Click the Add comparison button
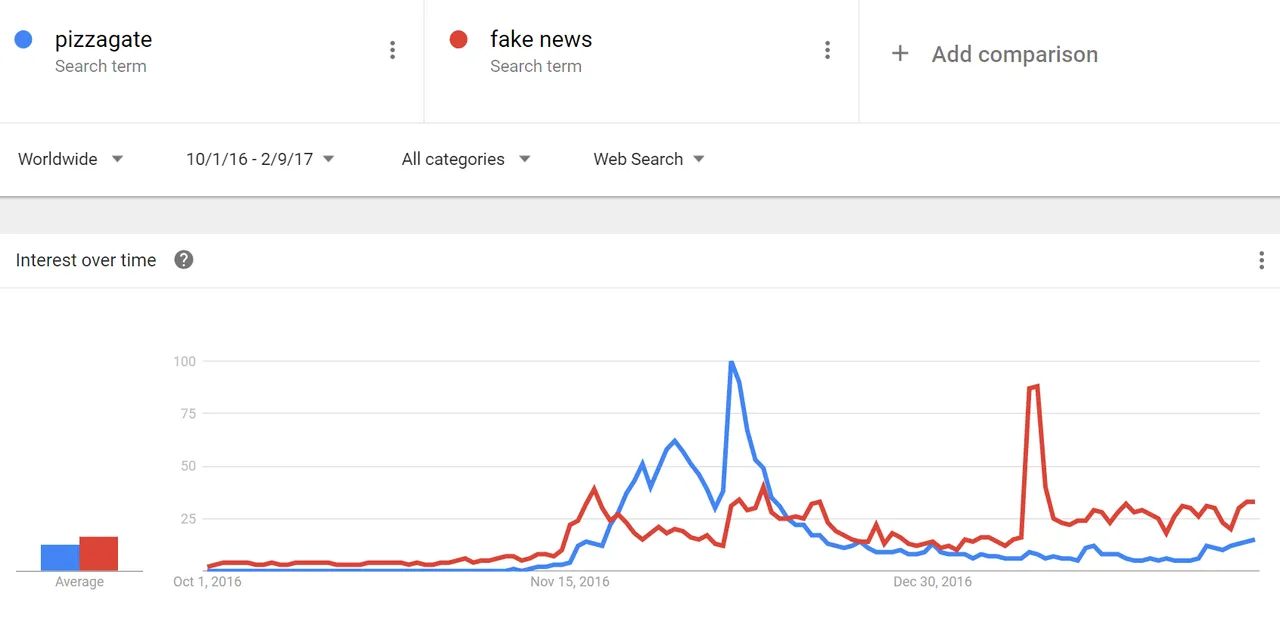Screen dimensions: 1280x631 coord(995,54)
